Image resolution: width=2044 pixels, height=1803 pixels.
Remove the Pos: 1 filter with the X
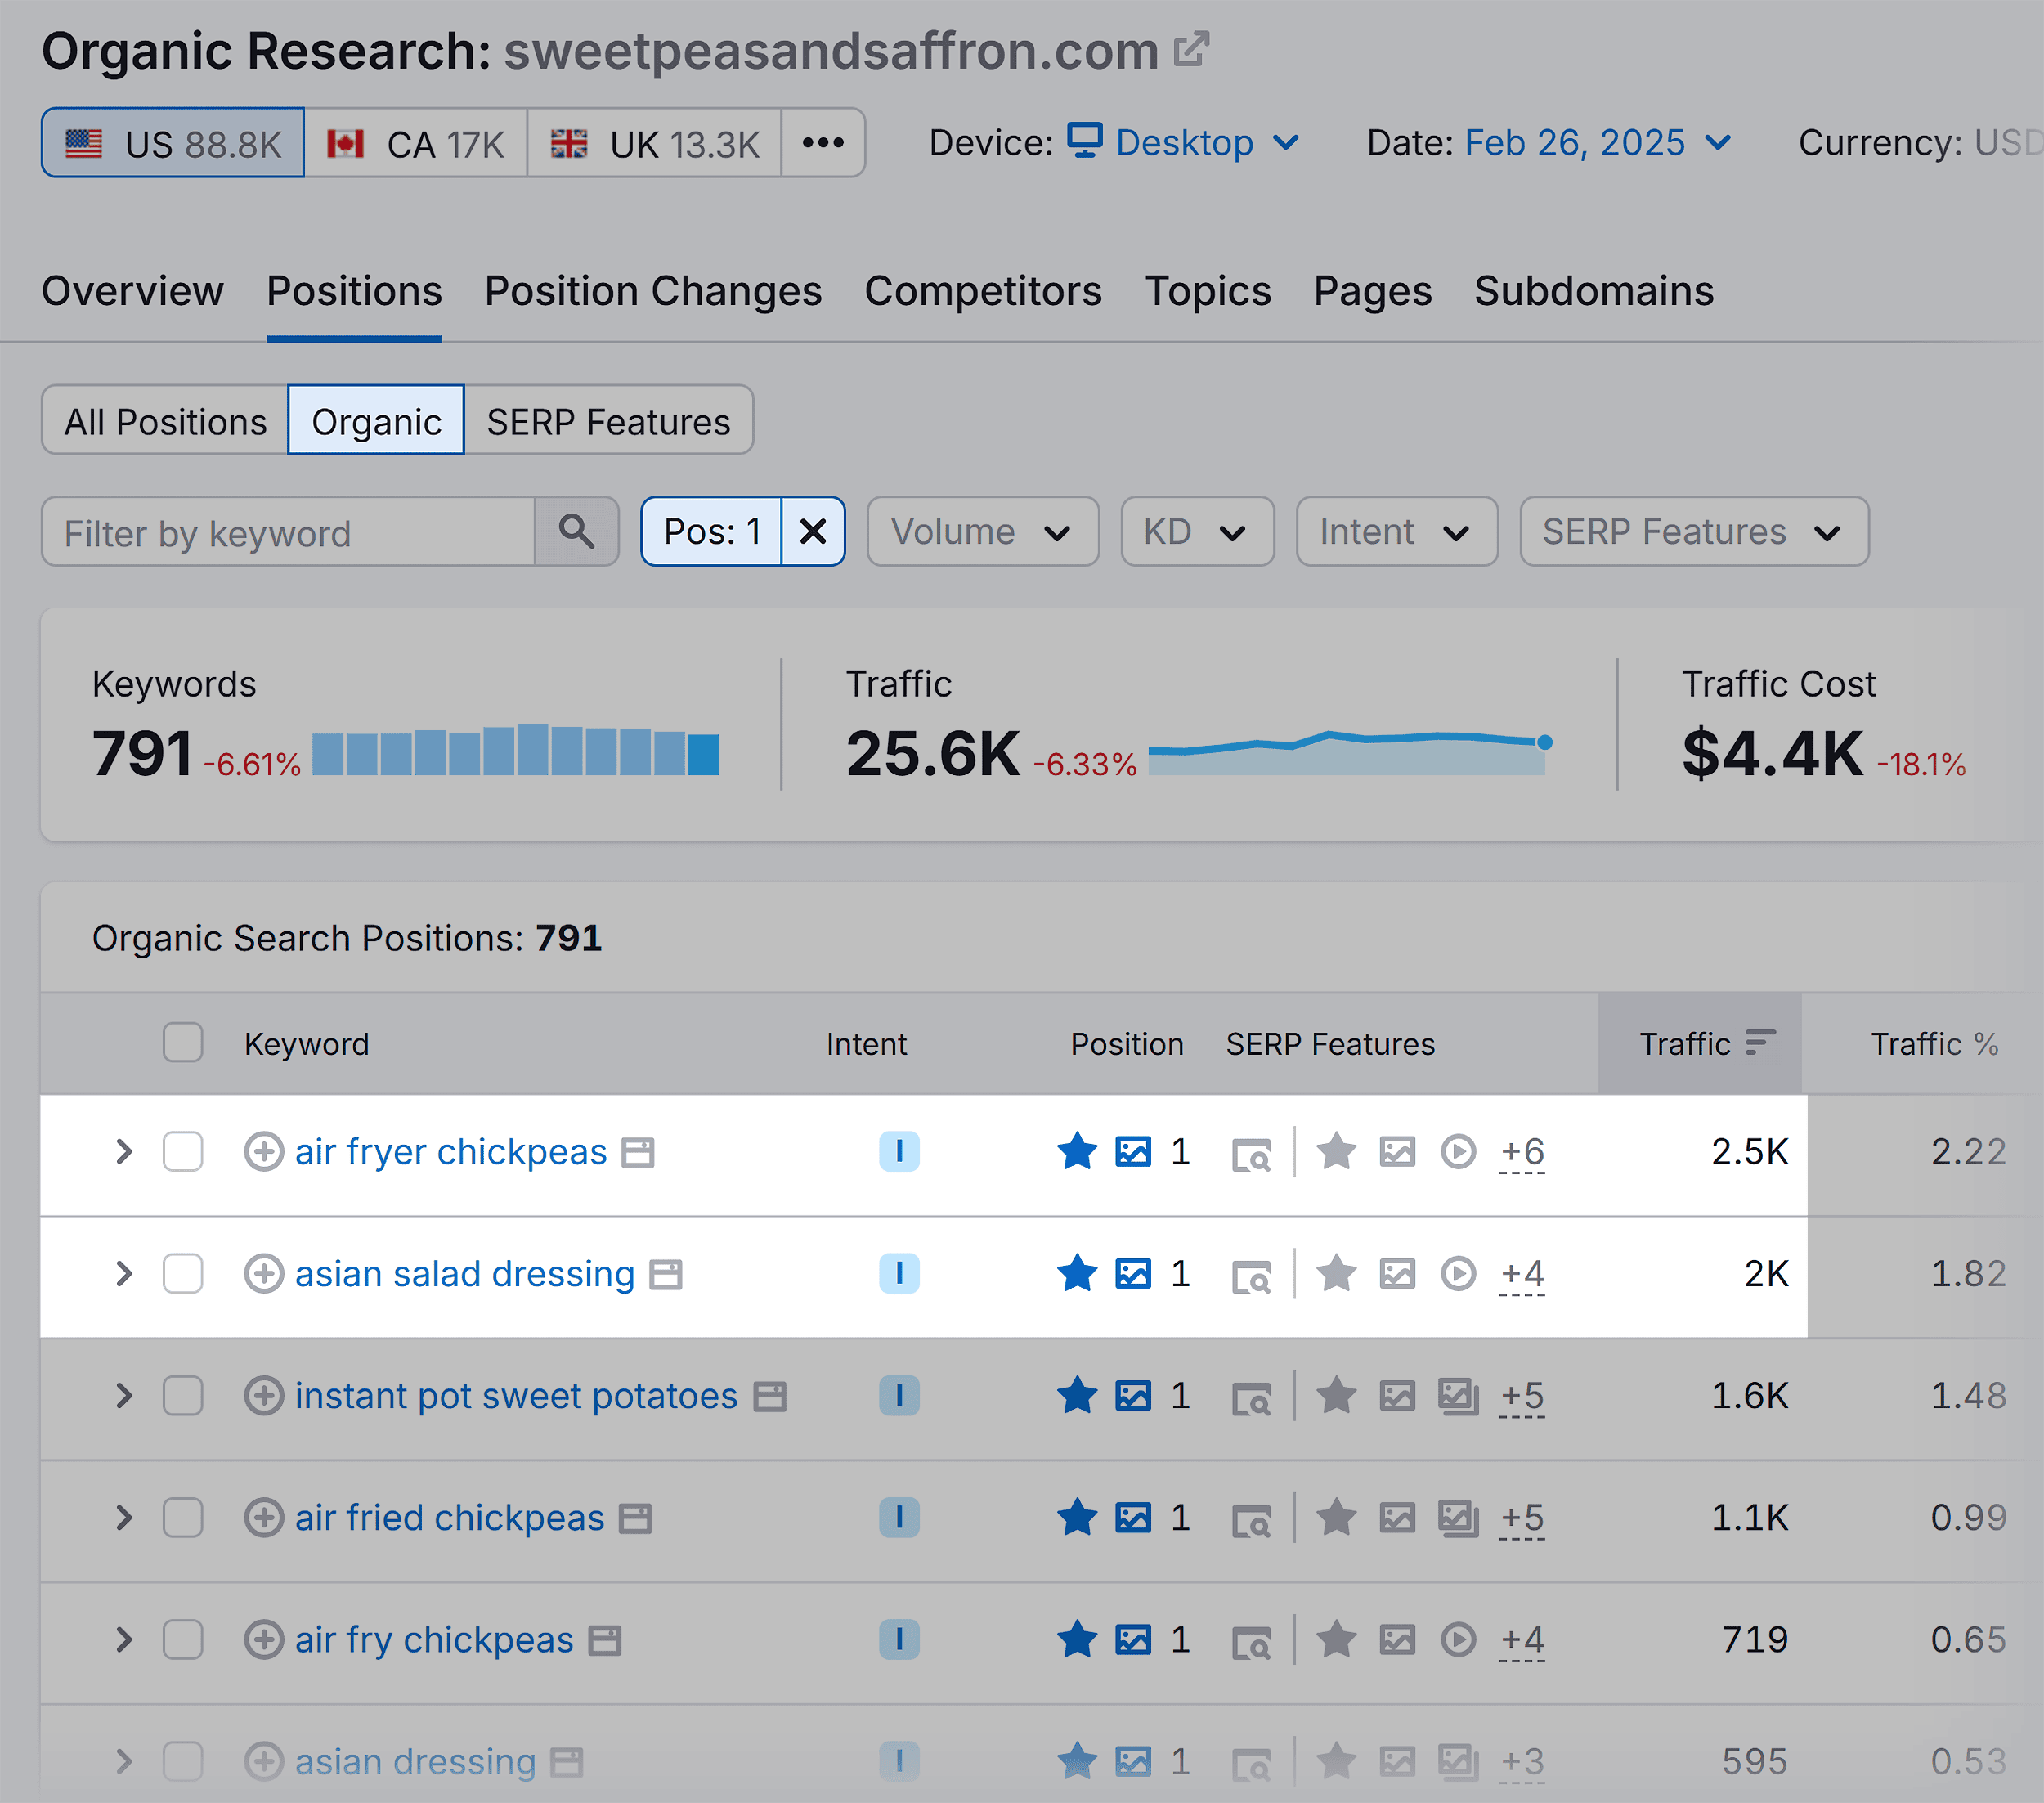[x=812, y=532]
